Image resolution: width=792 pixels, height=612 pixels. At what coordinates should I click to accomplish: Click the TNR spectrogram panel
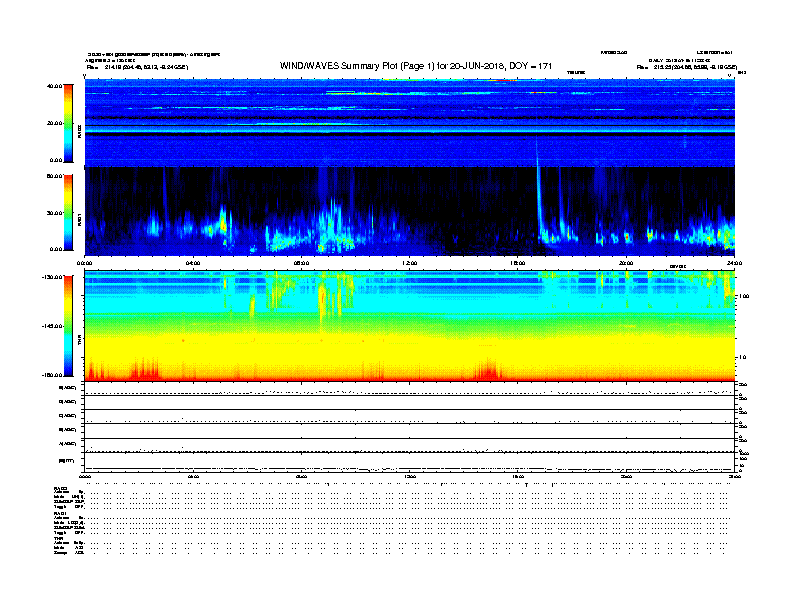[x=410, y=326]
